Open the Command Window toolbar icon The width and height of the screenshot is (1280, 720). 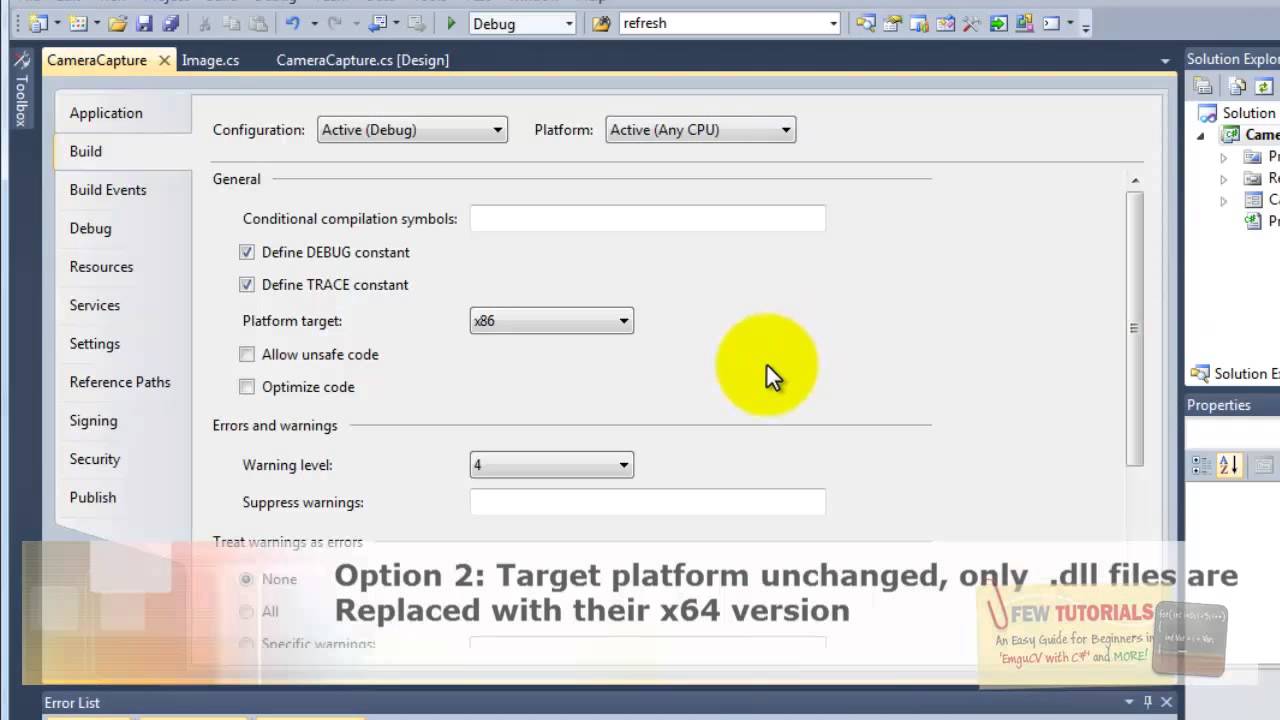coord(1051,23)
